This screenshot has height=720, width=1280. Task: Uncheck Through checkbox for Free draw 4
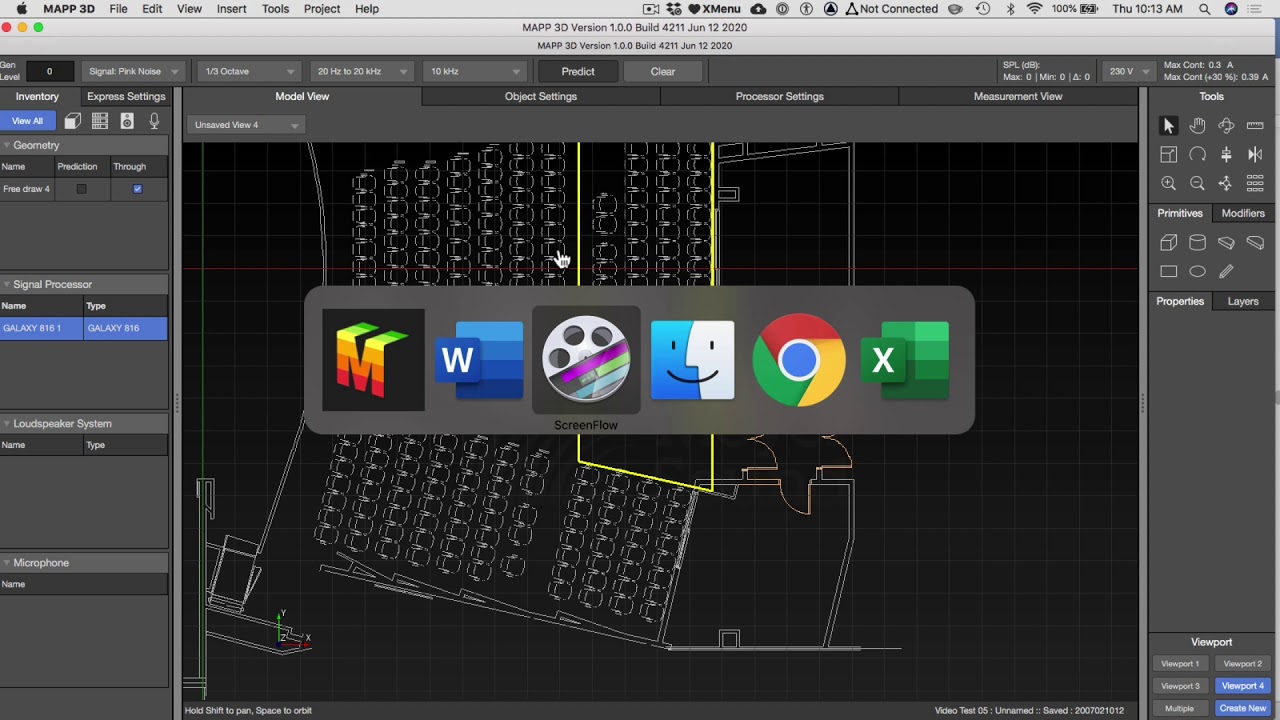tap(137, 189)
